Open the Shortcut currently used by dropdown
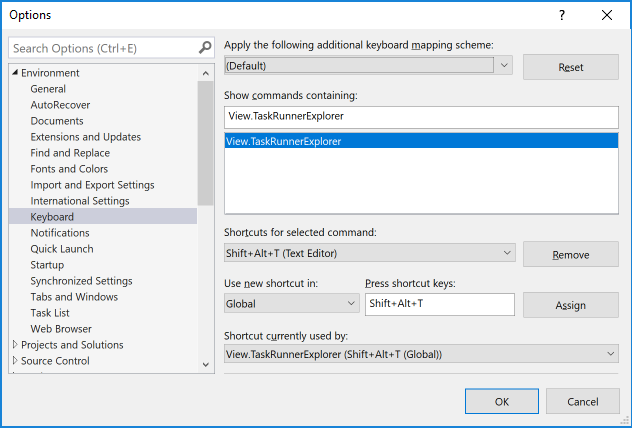This screenshot has height=428, width=632. click(x=610, y=354)
